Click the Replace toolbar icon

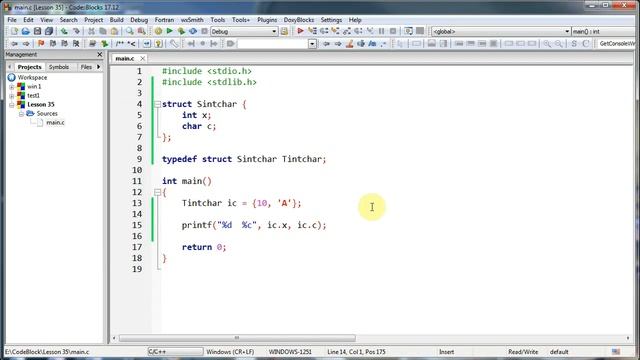coord(142,31)
